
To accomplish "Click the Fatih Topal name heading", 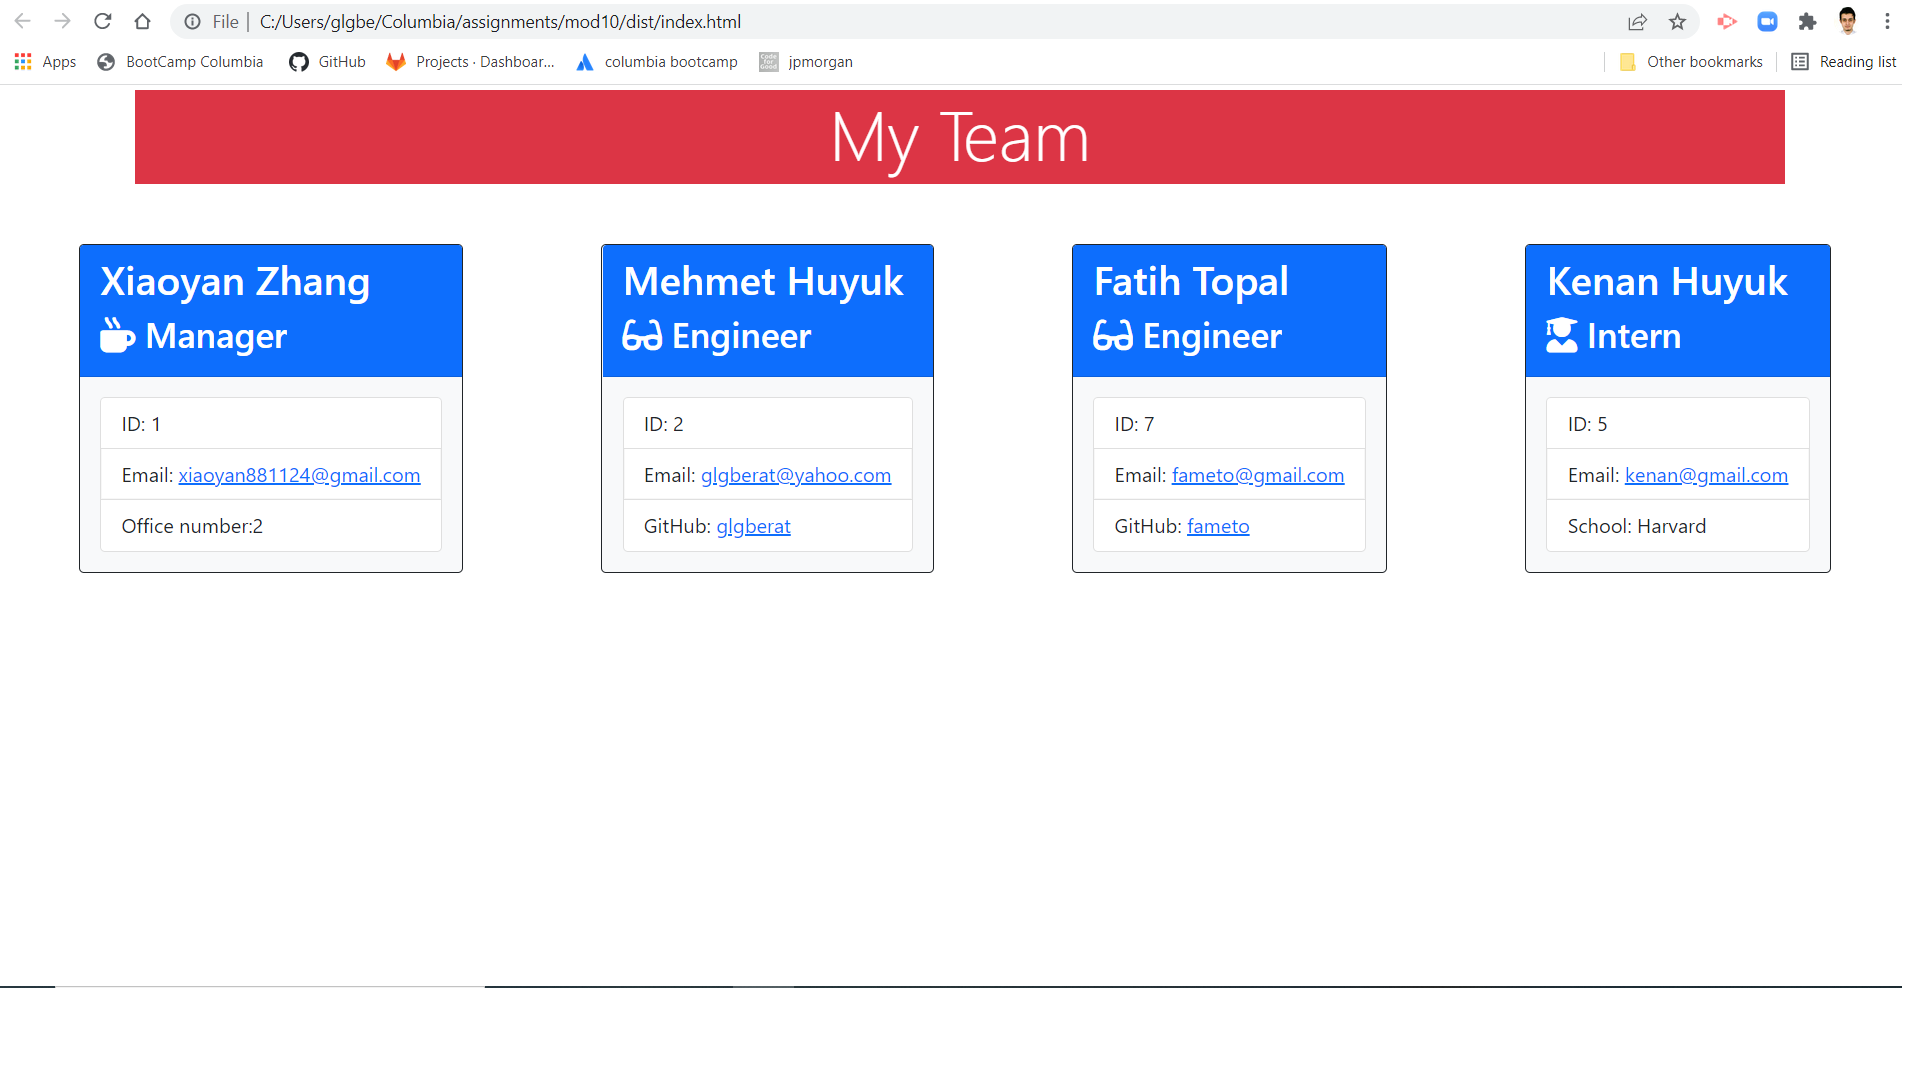I will (x=1191, y=283).
